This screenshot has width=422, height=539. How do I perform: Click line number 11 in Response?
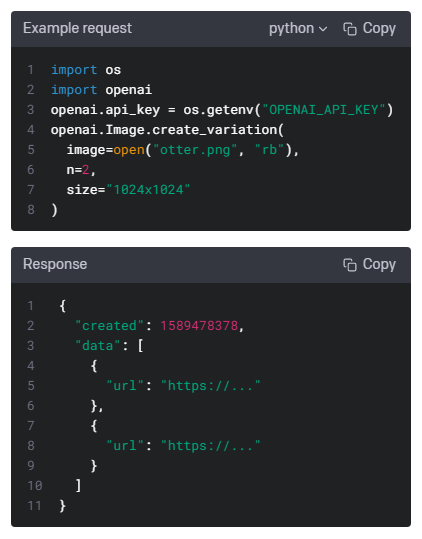[x=34, y=506]
